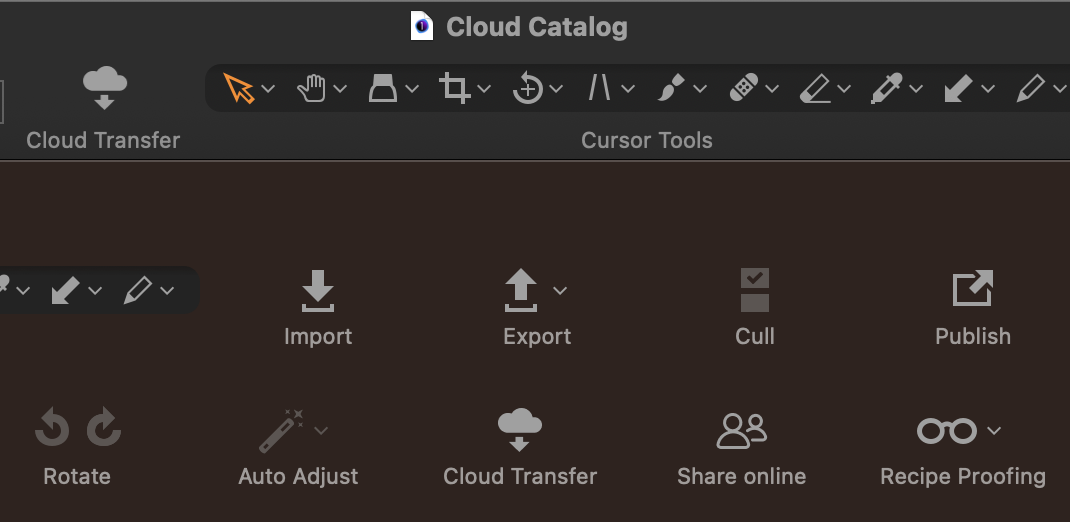The height and width of the screenshot is (522, 1070).
Task: Select the Keystone tool icon
Action: click(383, 89)
